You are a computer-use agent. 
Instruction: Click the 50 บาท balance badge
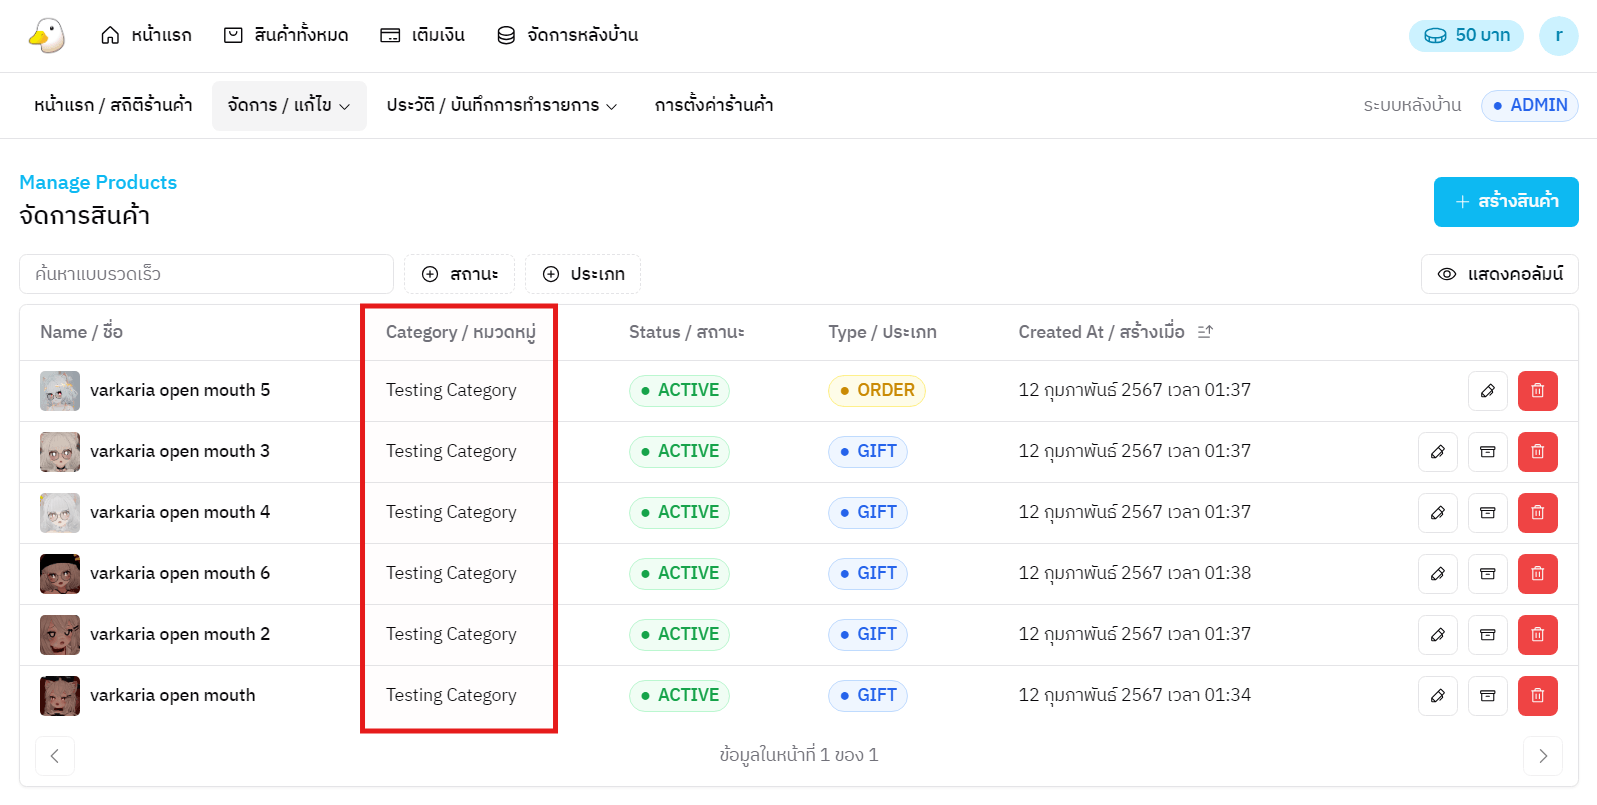1466,35
